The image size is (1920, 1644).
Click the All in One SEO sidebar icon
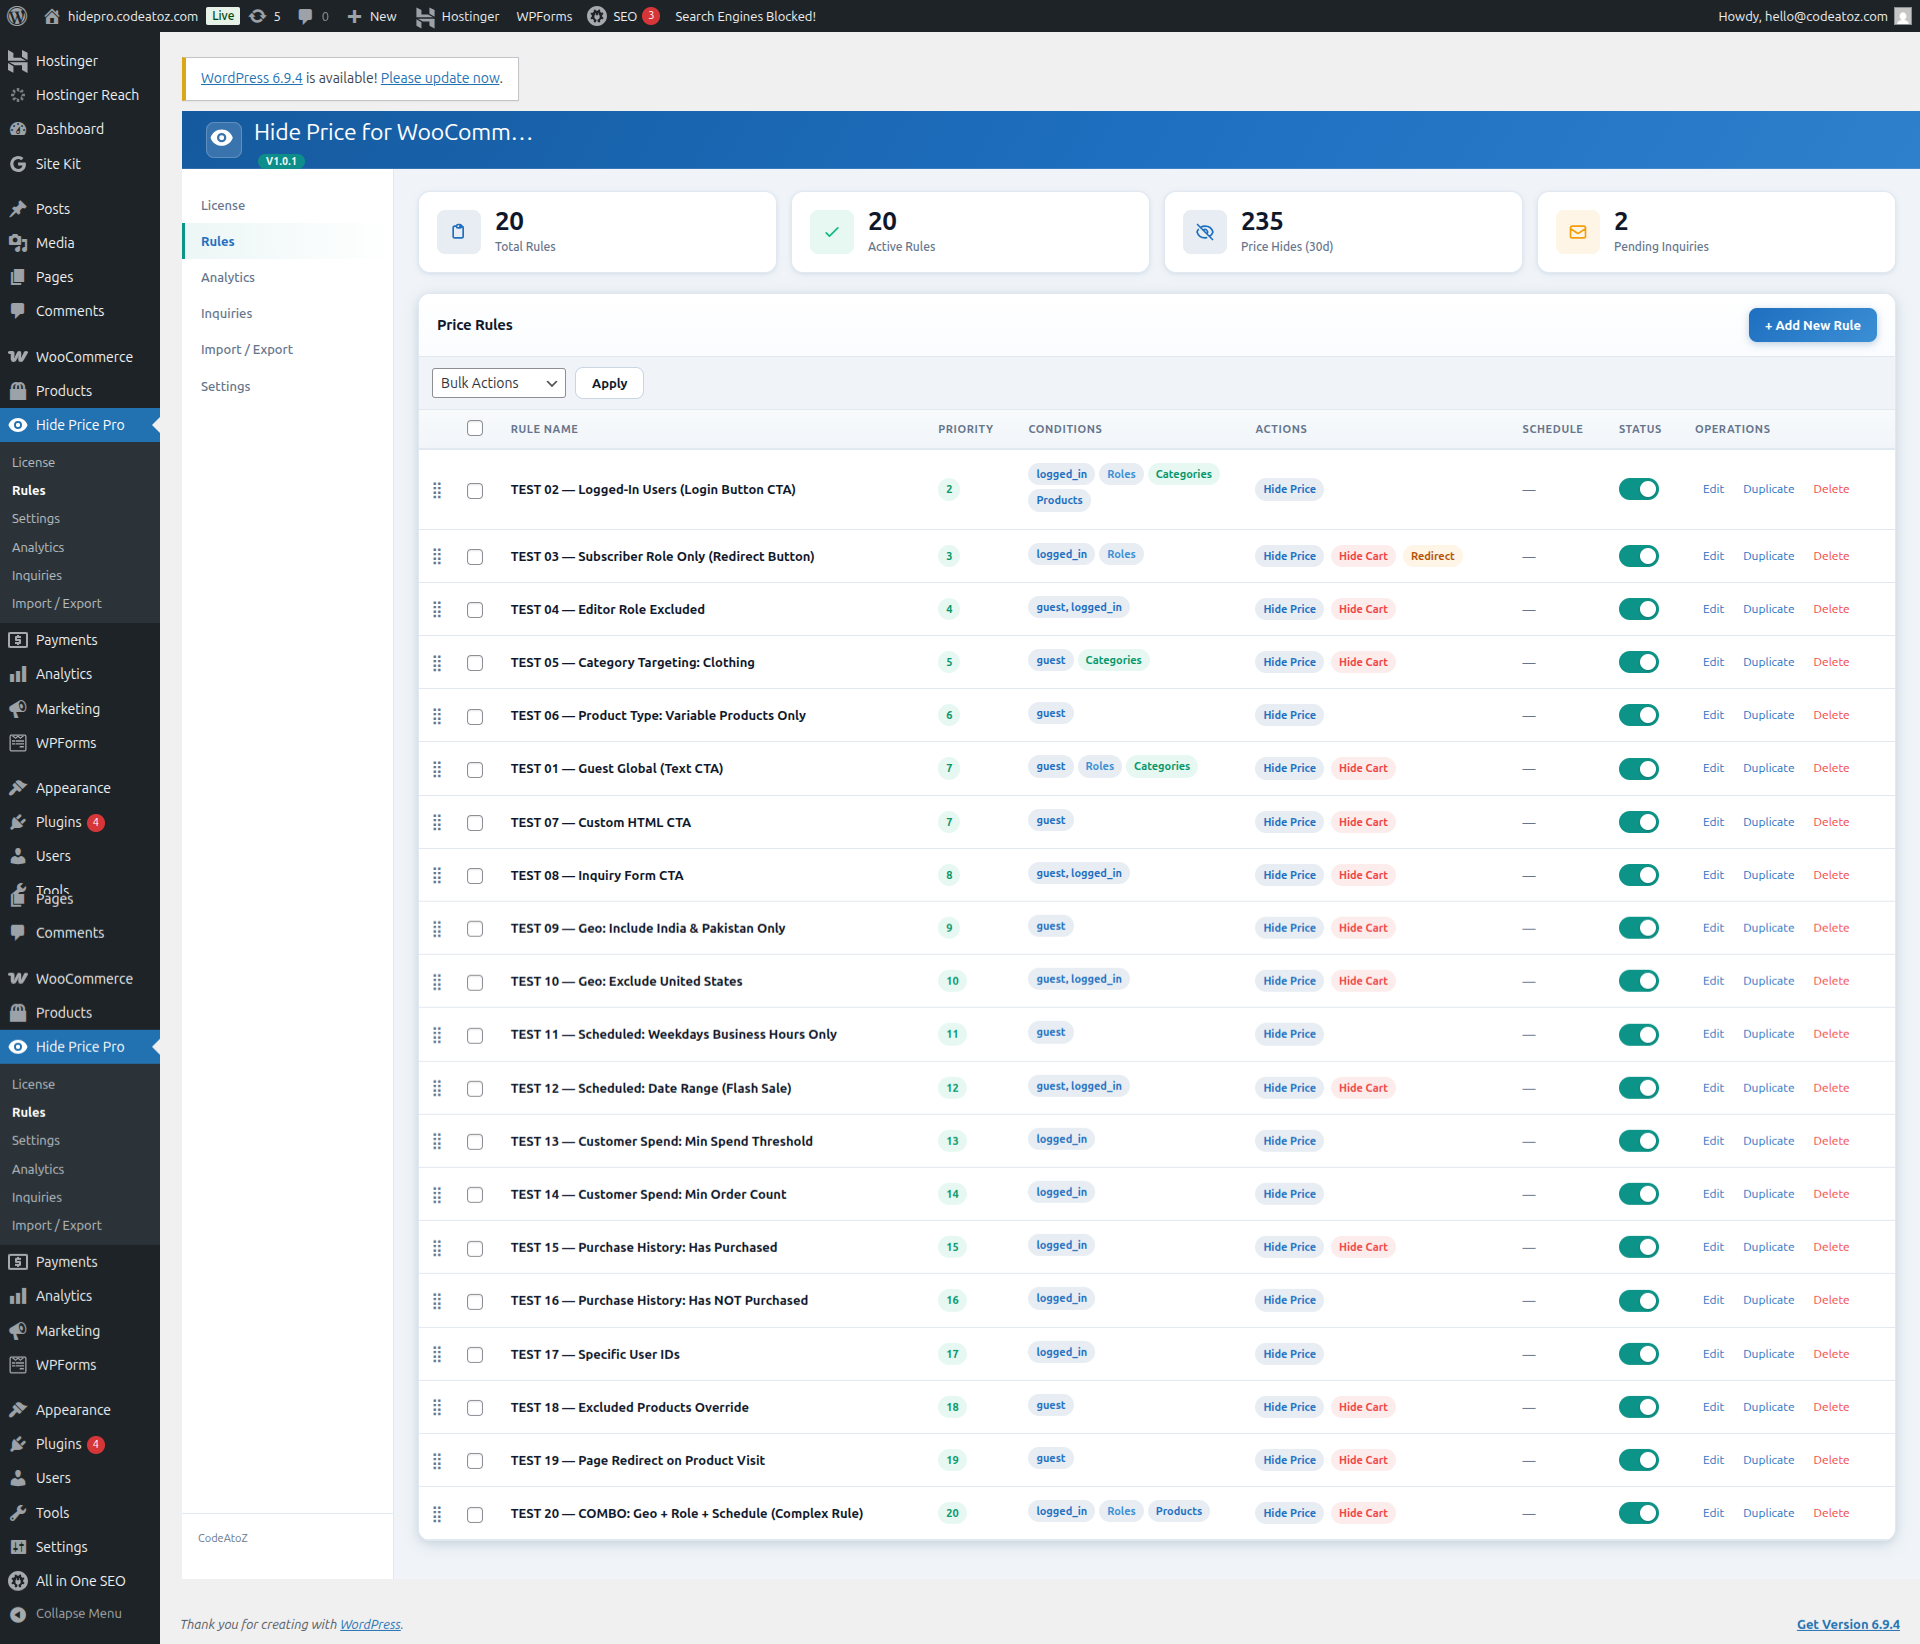[x=18, y=1581]
